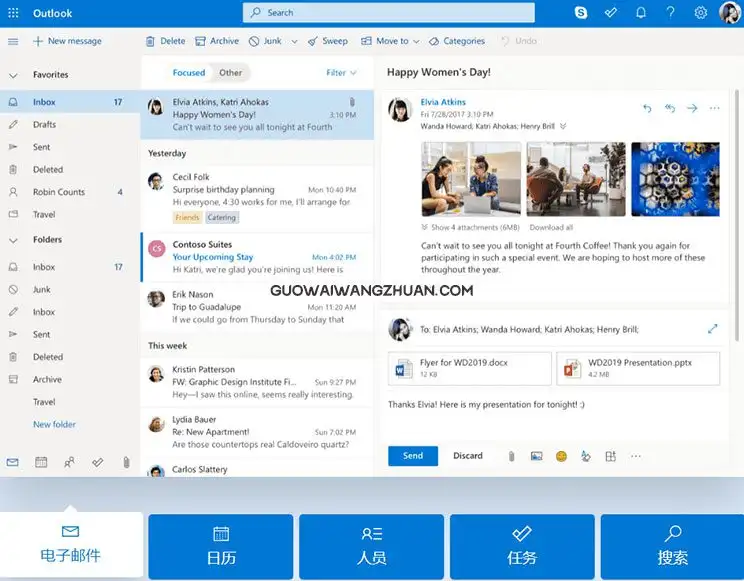Open Flyer for WD2019.docx attachment
Screen dimensions: 744x581
point(470,368)
